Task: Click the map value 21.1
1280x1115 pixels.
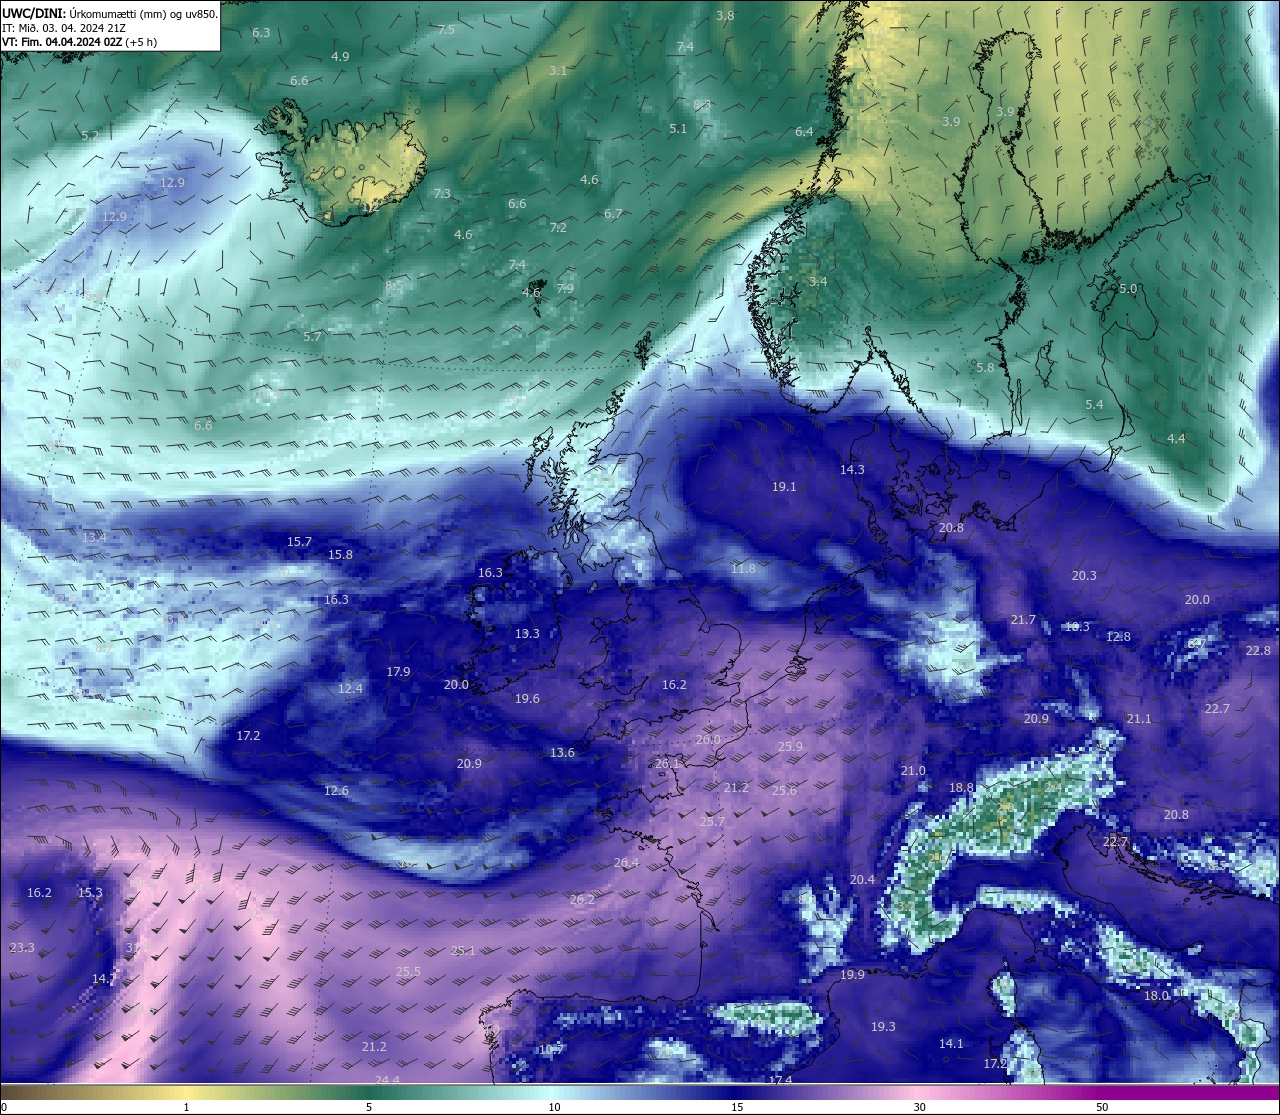Action: pyautogui.click(x=1139, y=719)
